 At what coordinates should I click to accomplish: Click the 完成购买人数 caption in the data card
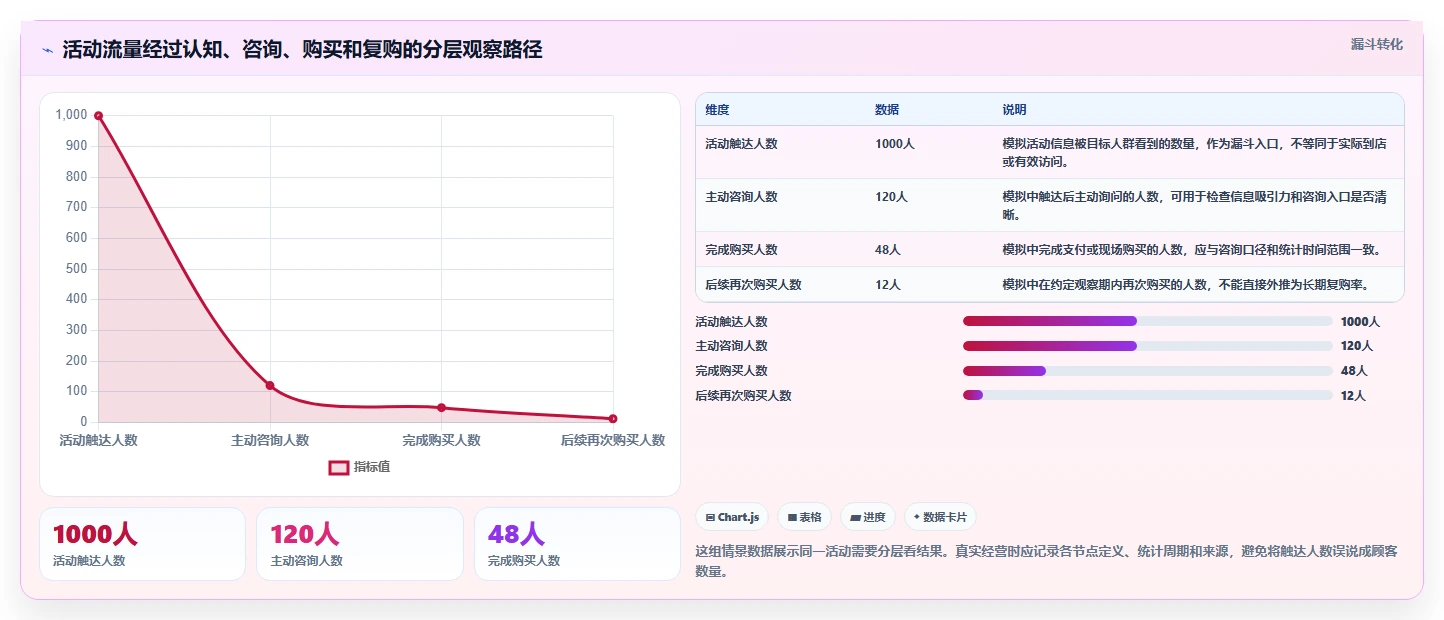coord(524,561)
